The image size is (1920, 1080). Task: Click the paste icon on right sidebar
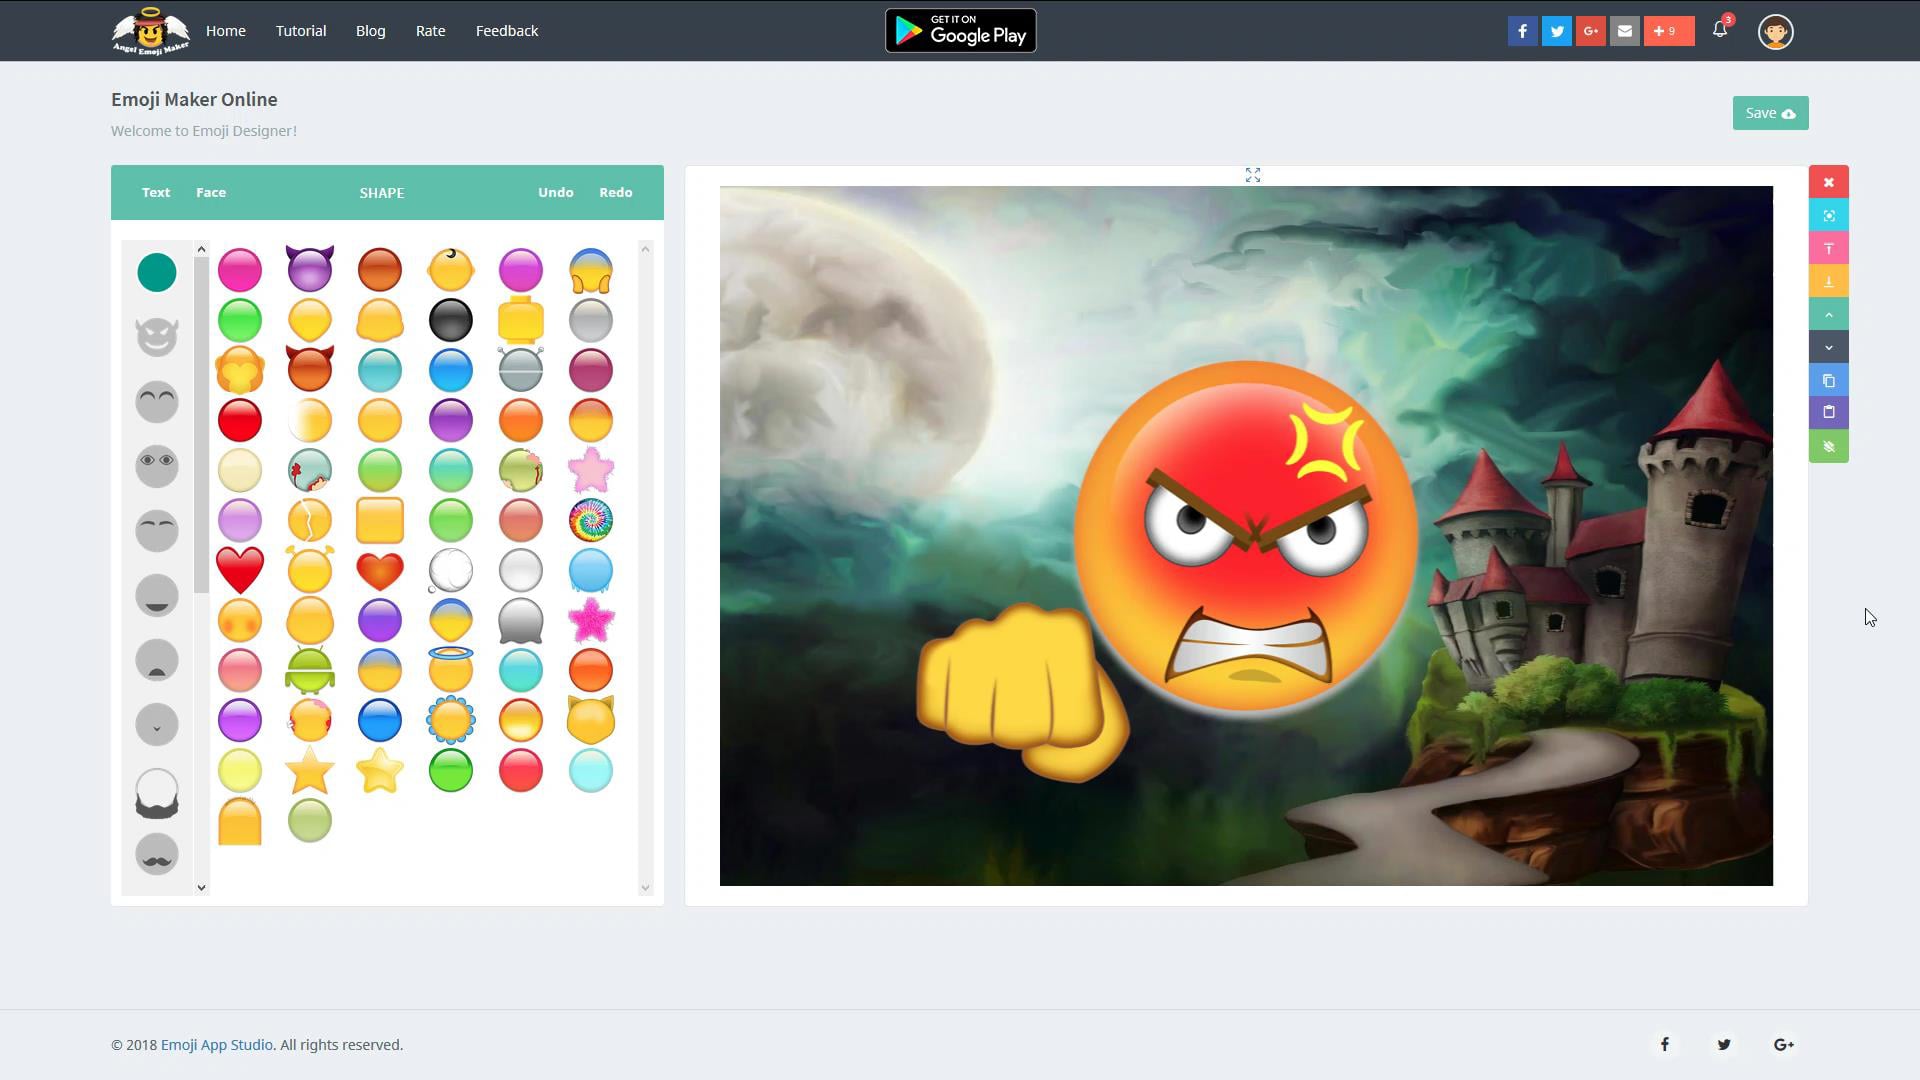click(1830, 413)
